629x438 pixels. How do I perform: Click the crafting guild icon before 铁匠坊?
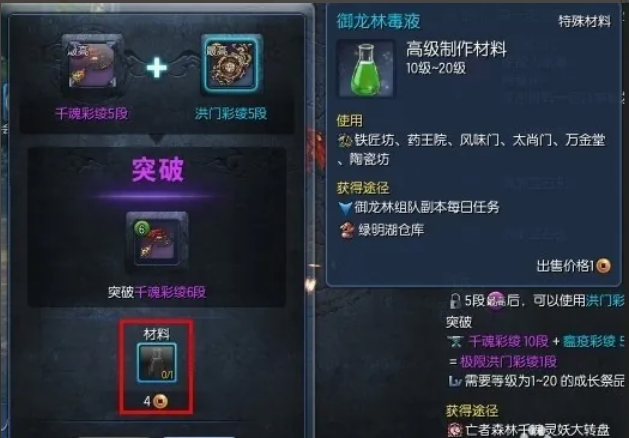[345, 140]
